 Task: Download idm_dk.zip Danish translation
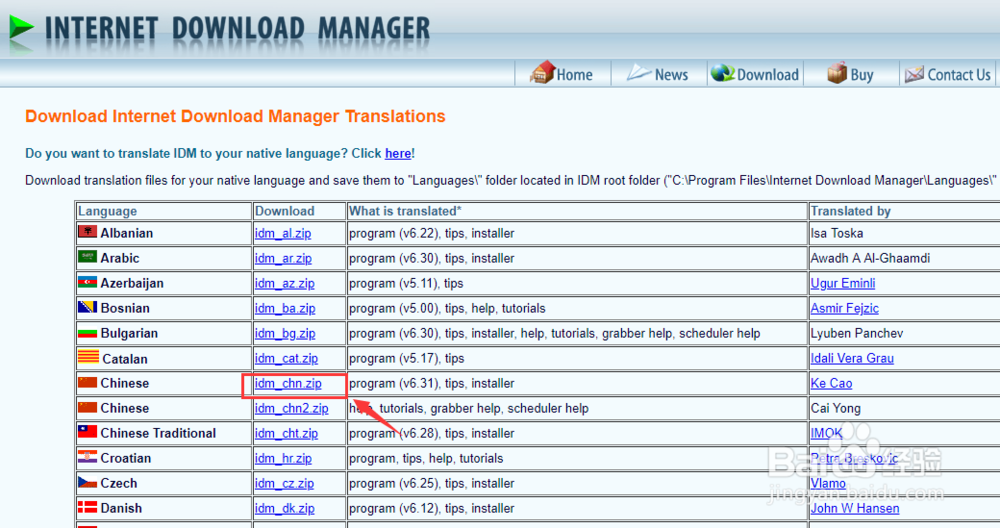(x=284, y=508)
